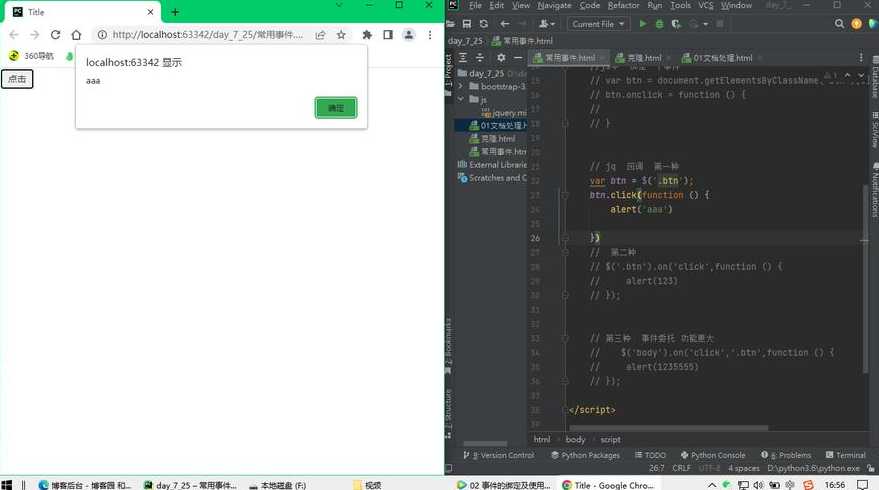Open PyCharm VCS menu
879x490 pixels.
(x=705, y=5)
